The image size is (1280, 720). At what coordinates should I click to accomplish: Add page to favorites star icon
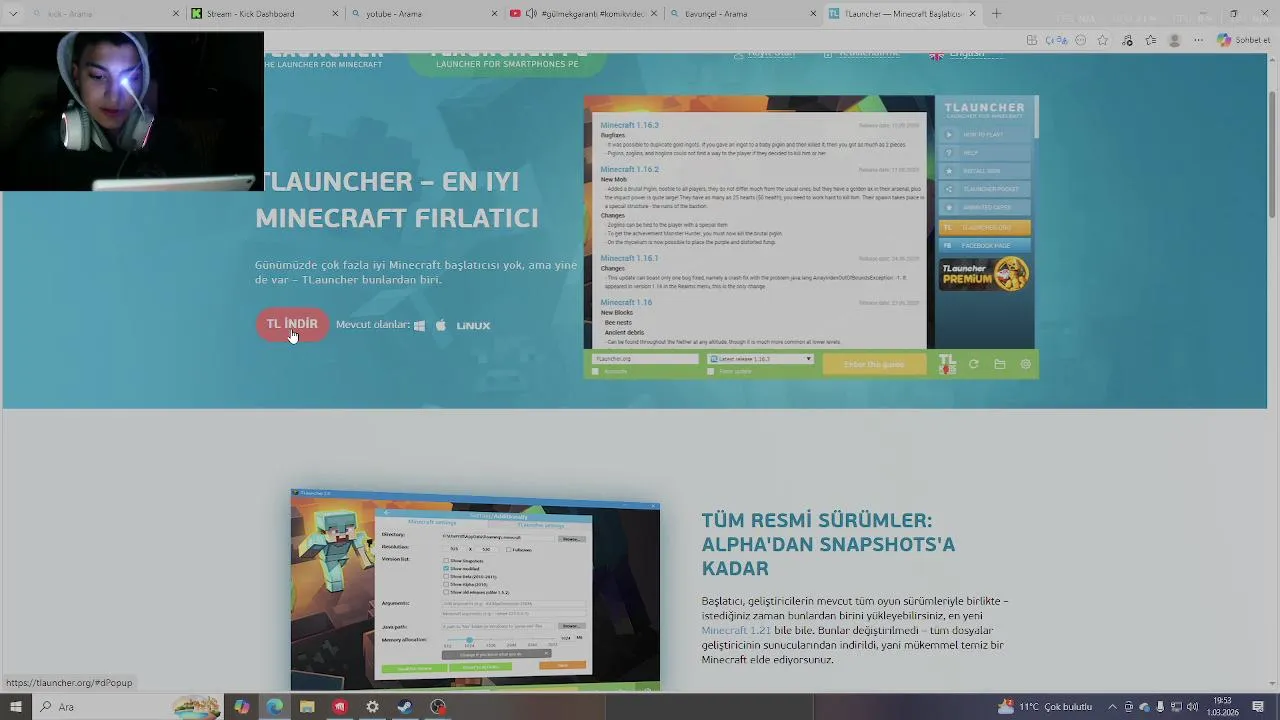click(1103, 40)
